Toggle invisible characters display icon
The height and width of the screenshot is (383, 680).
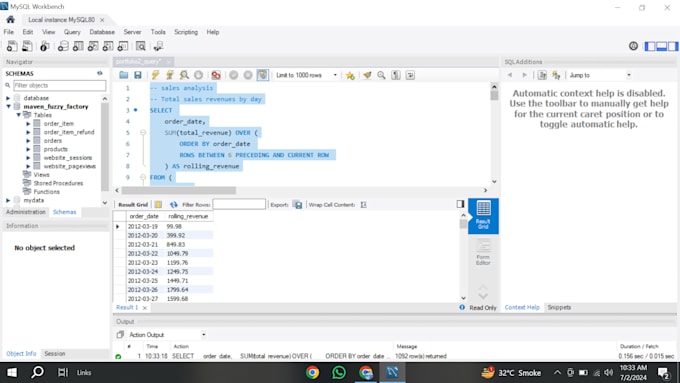tap(396, 75)
